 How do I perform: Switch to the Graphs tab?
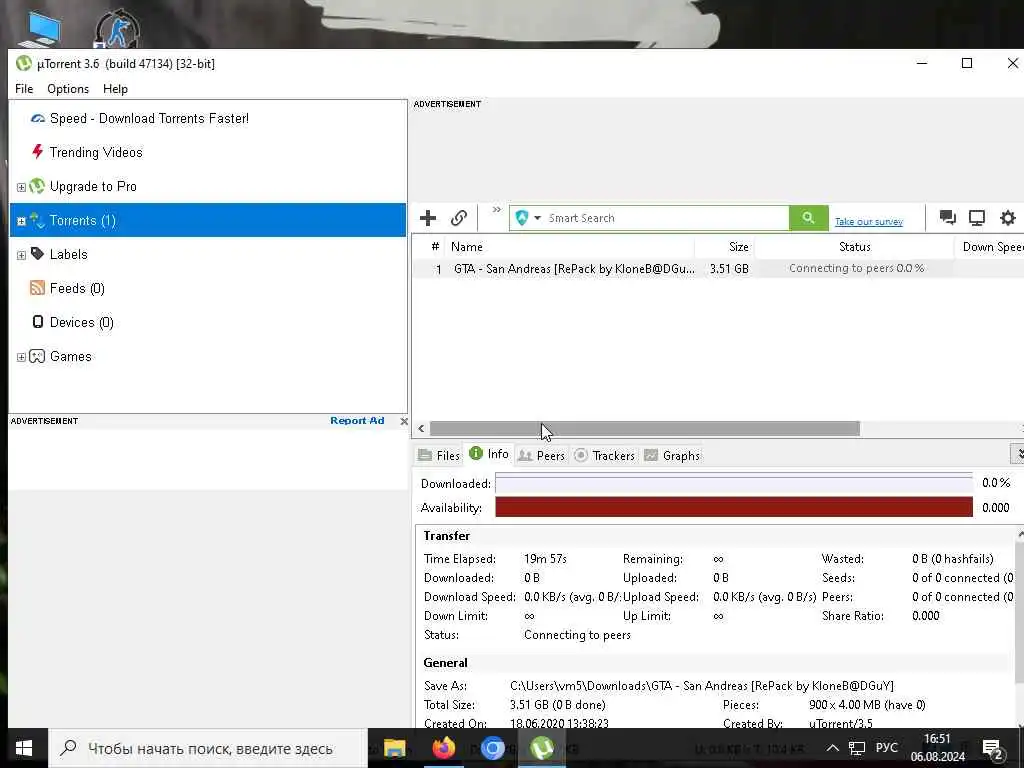(672, 455)
